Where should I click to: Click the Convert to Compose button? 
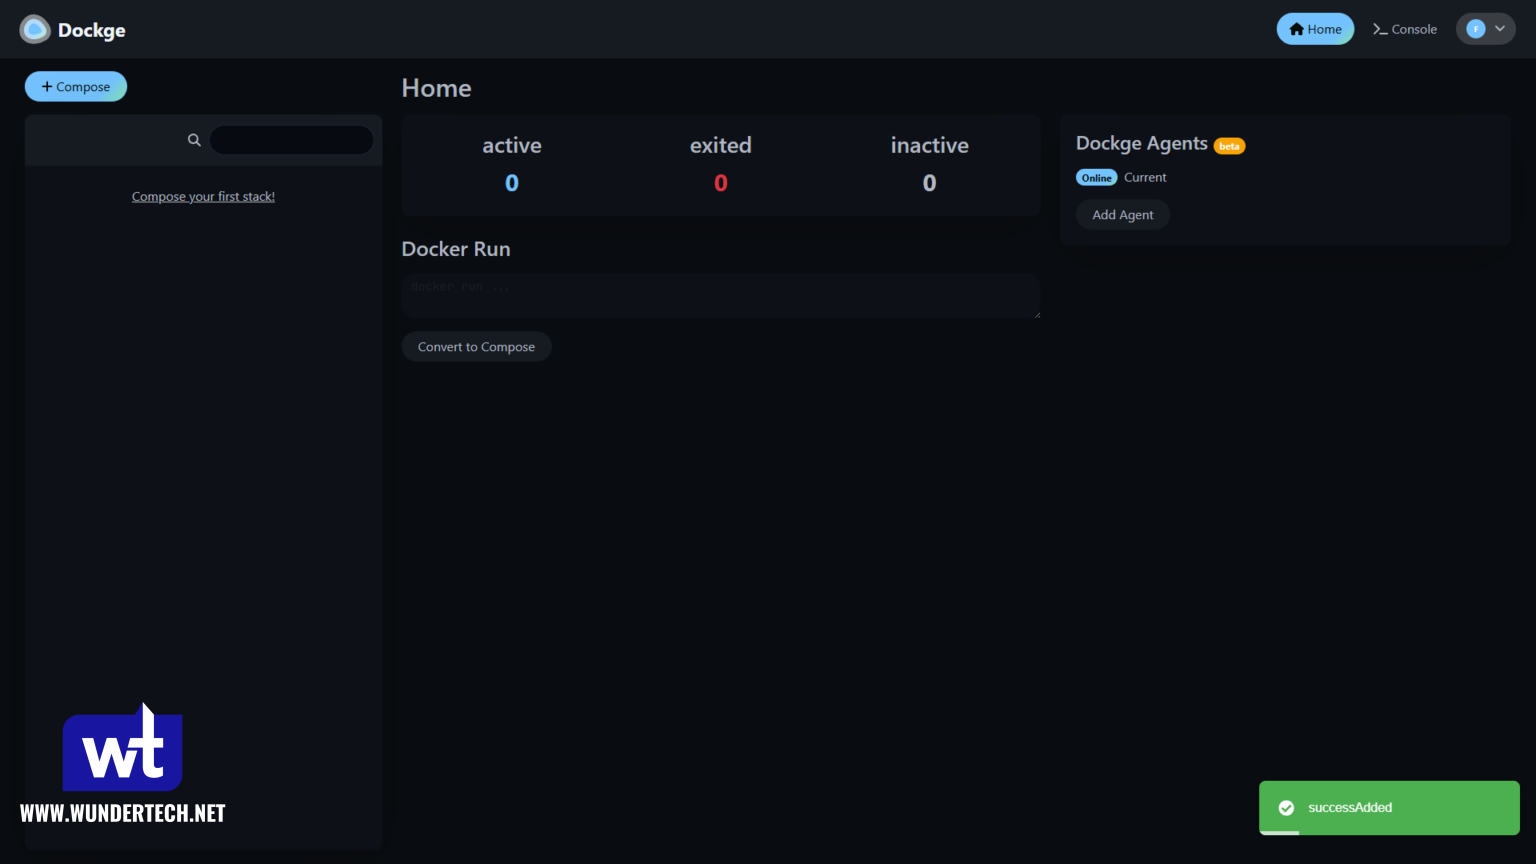tap(476, 346)
